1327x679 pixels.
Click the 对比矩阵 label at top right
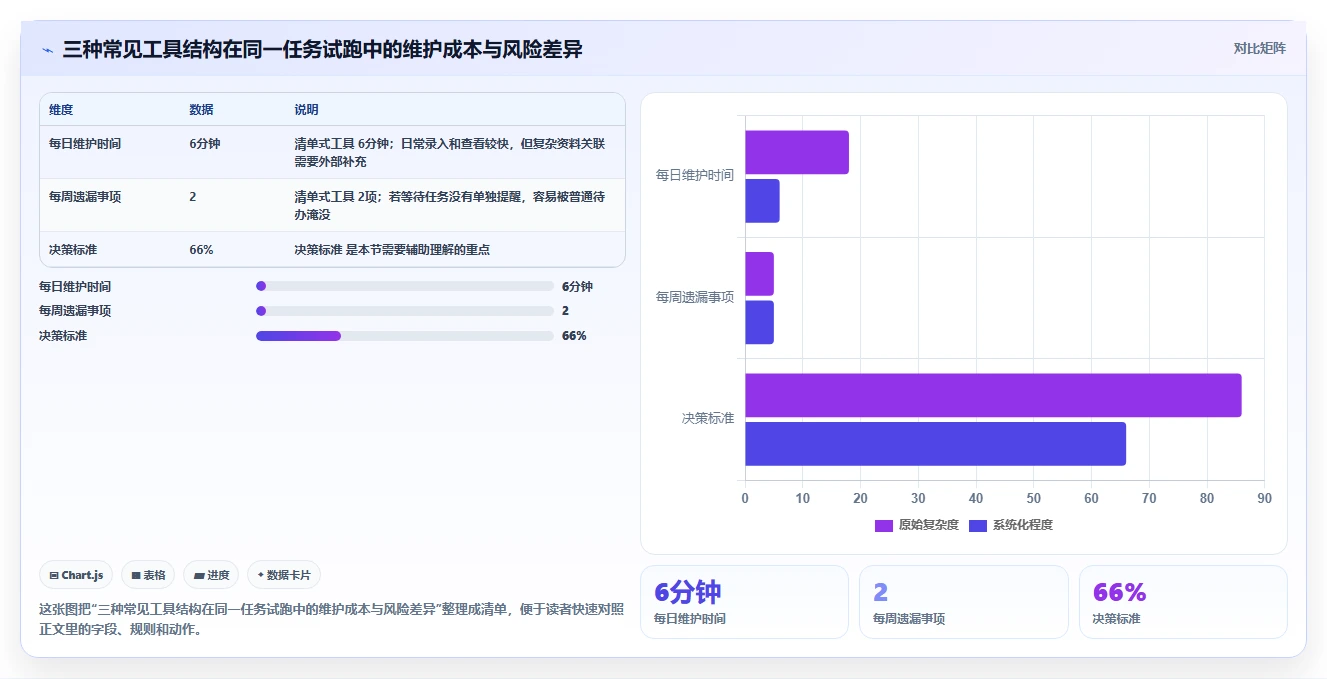pyautogui.click(x=1259, y=48)
